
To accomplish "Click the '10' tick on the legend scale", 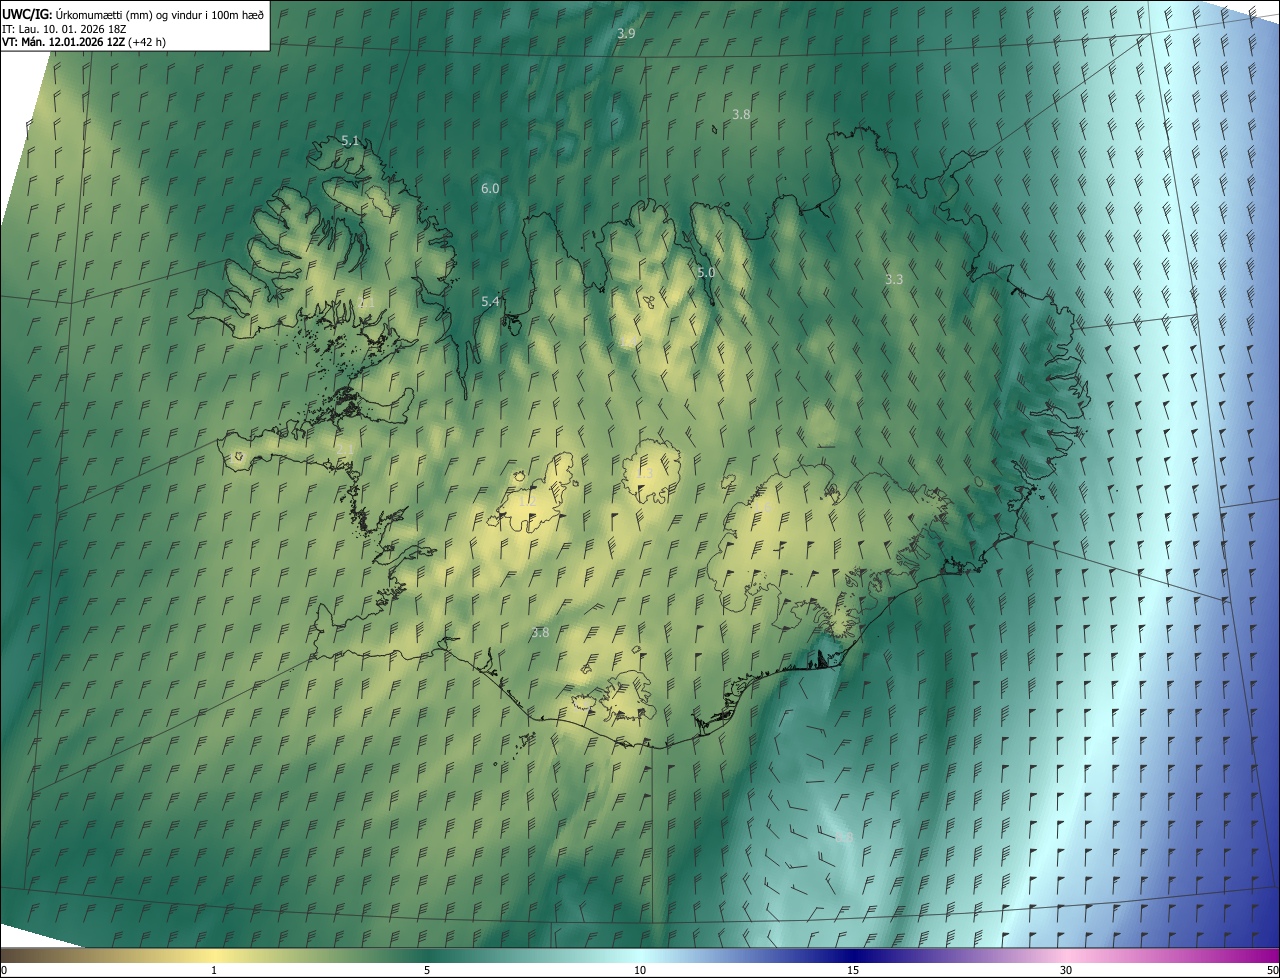I will (x=640, y=970).
